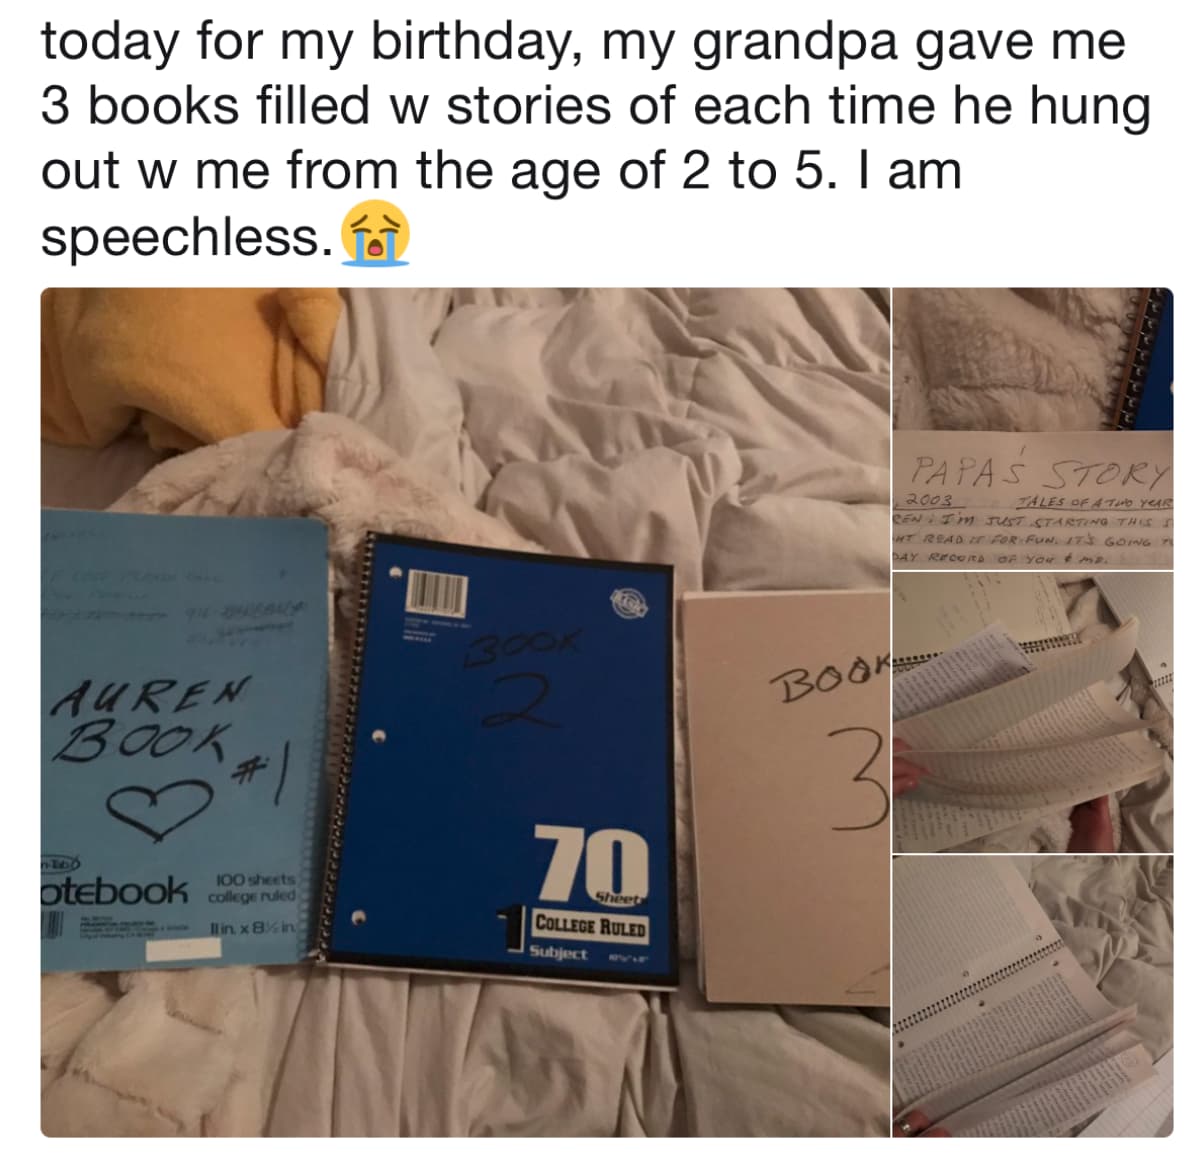Click the barcode on the blue notebook
1202x1164 pixels.
pyautogui.click(x=434, y=592)
